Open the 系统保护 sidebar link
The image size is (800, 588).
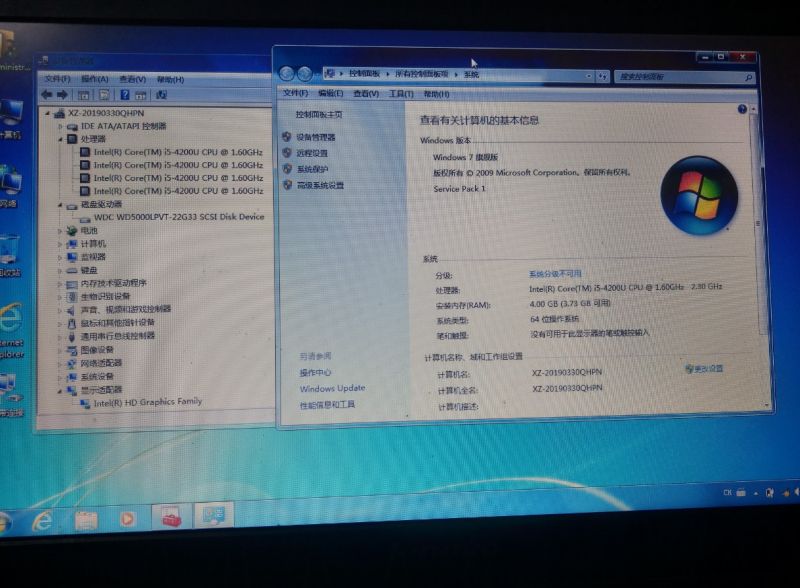pyautogui.click(x=312, y=169)
